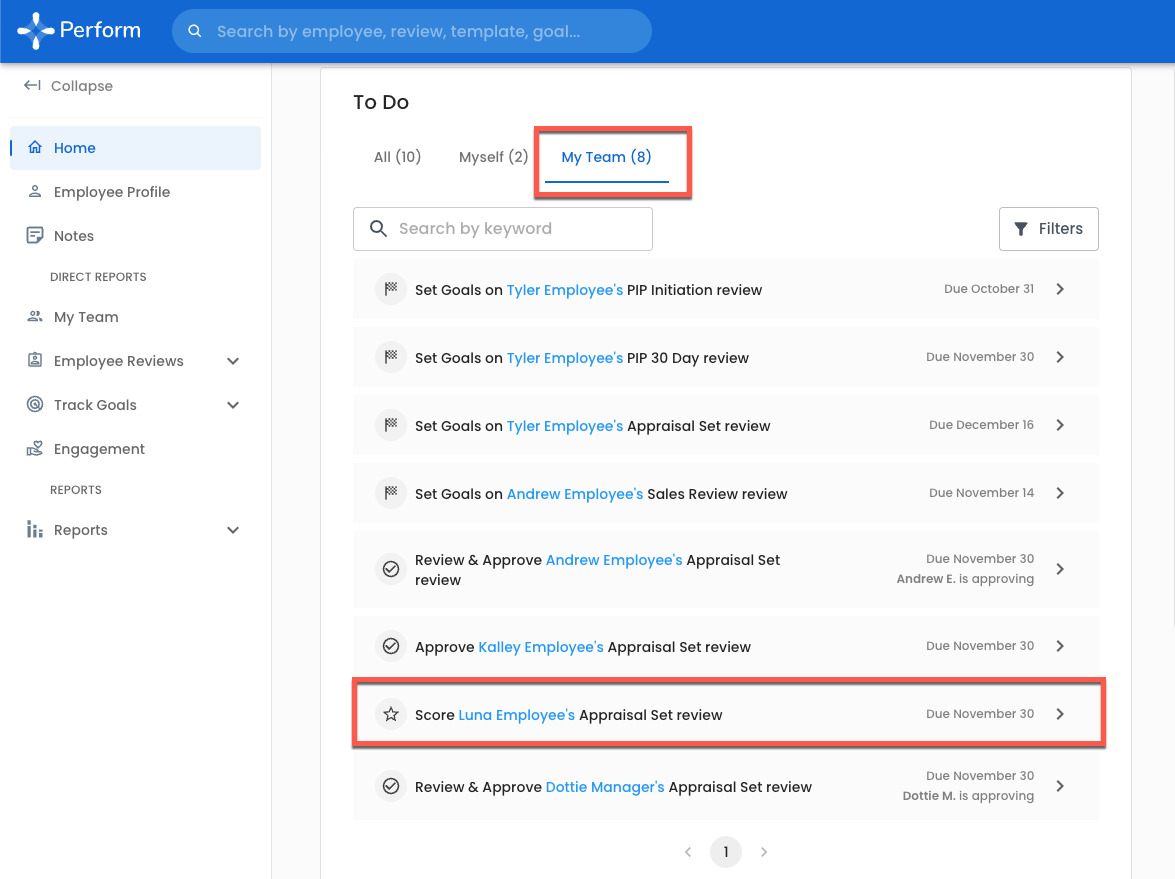The height and width of the screenshot is (879, 1175).
Task: Open arrow on Due November 14 row
Action: (x=1060, y=493)
